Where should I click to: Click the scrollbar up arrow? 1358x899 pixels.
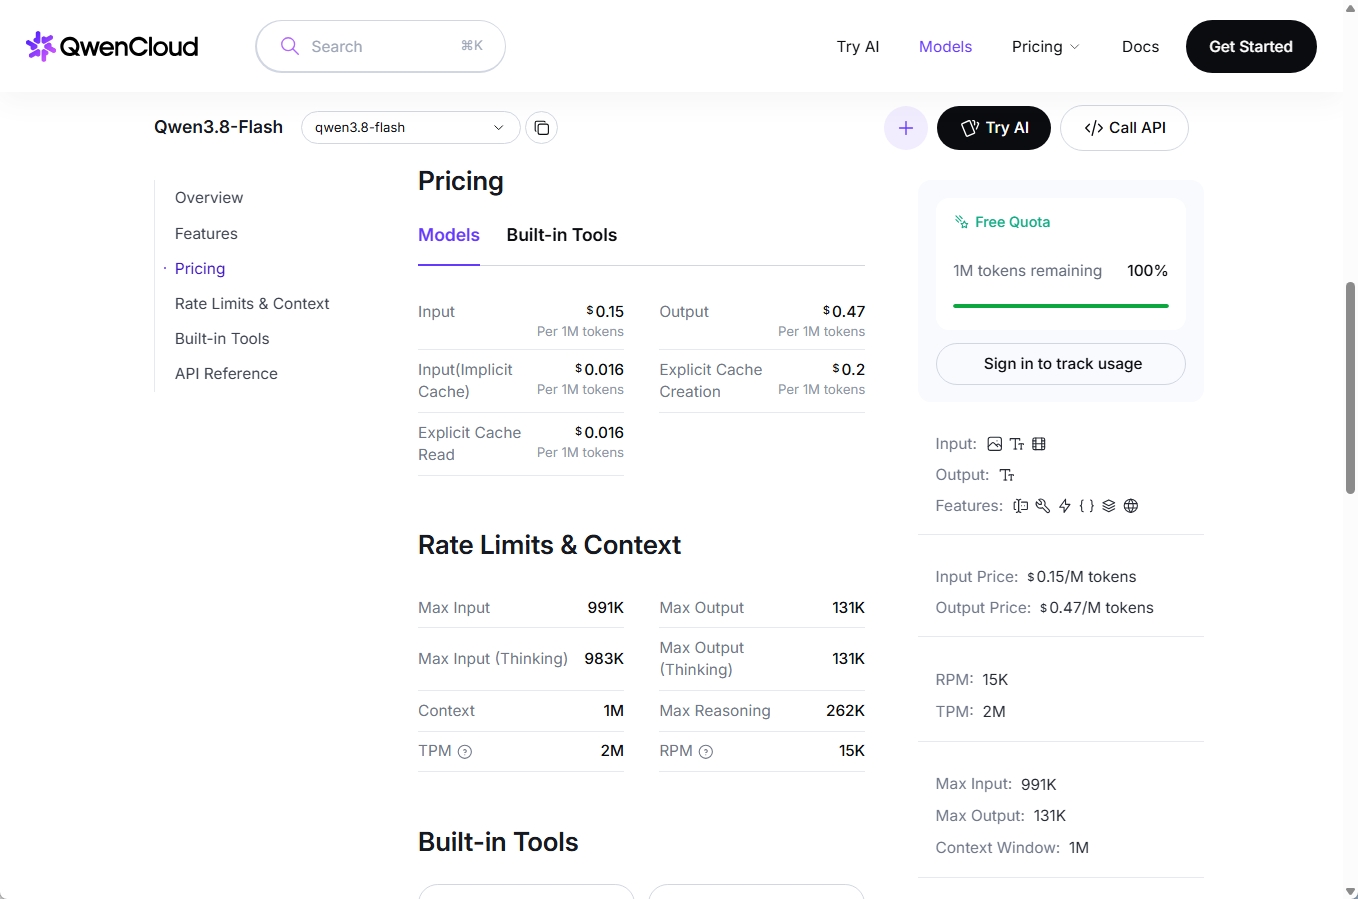1351,8
